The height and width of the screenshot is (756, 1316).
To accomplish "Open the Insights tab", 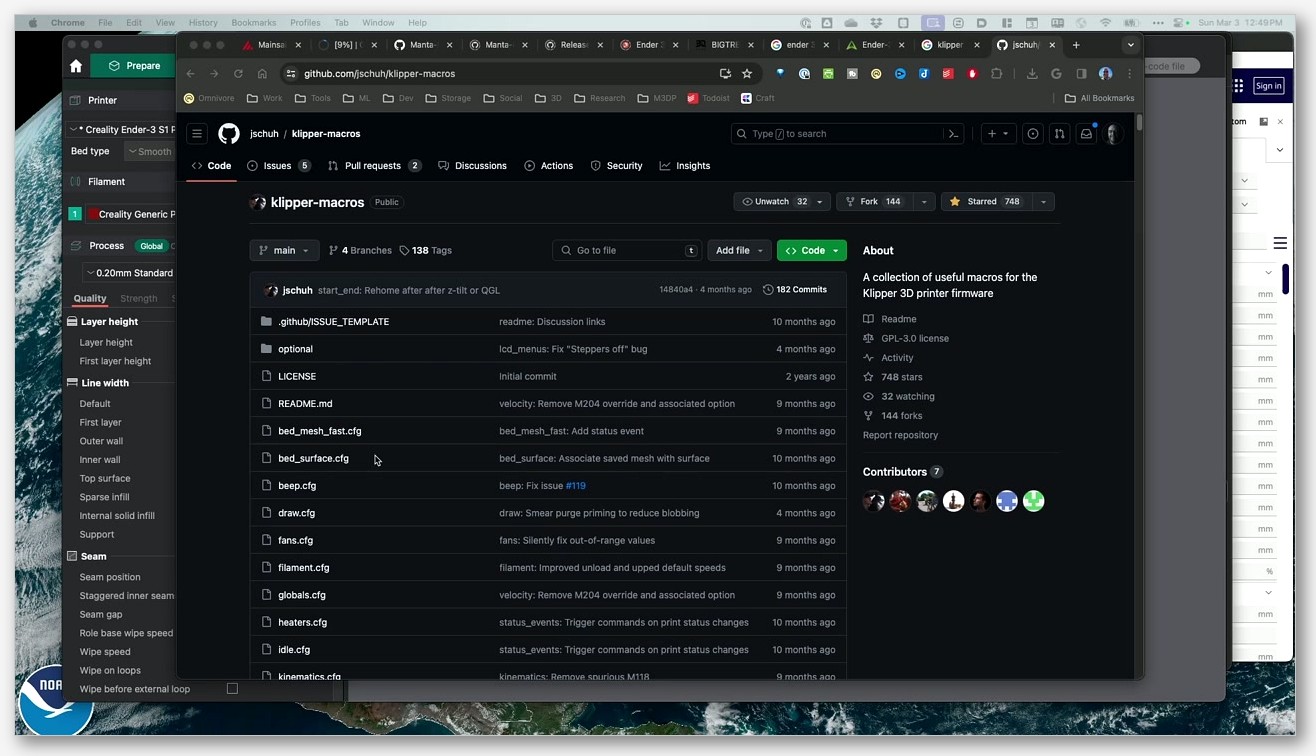I will click(x=685, y=166).
